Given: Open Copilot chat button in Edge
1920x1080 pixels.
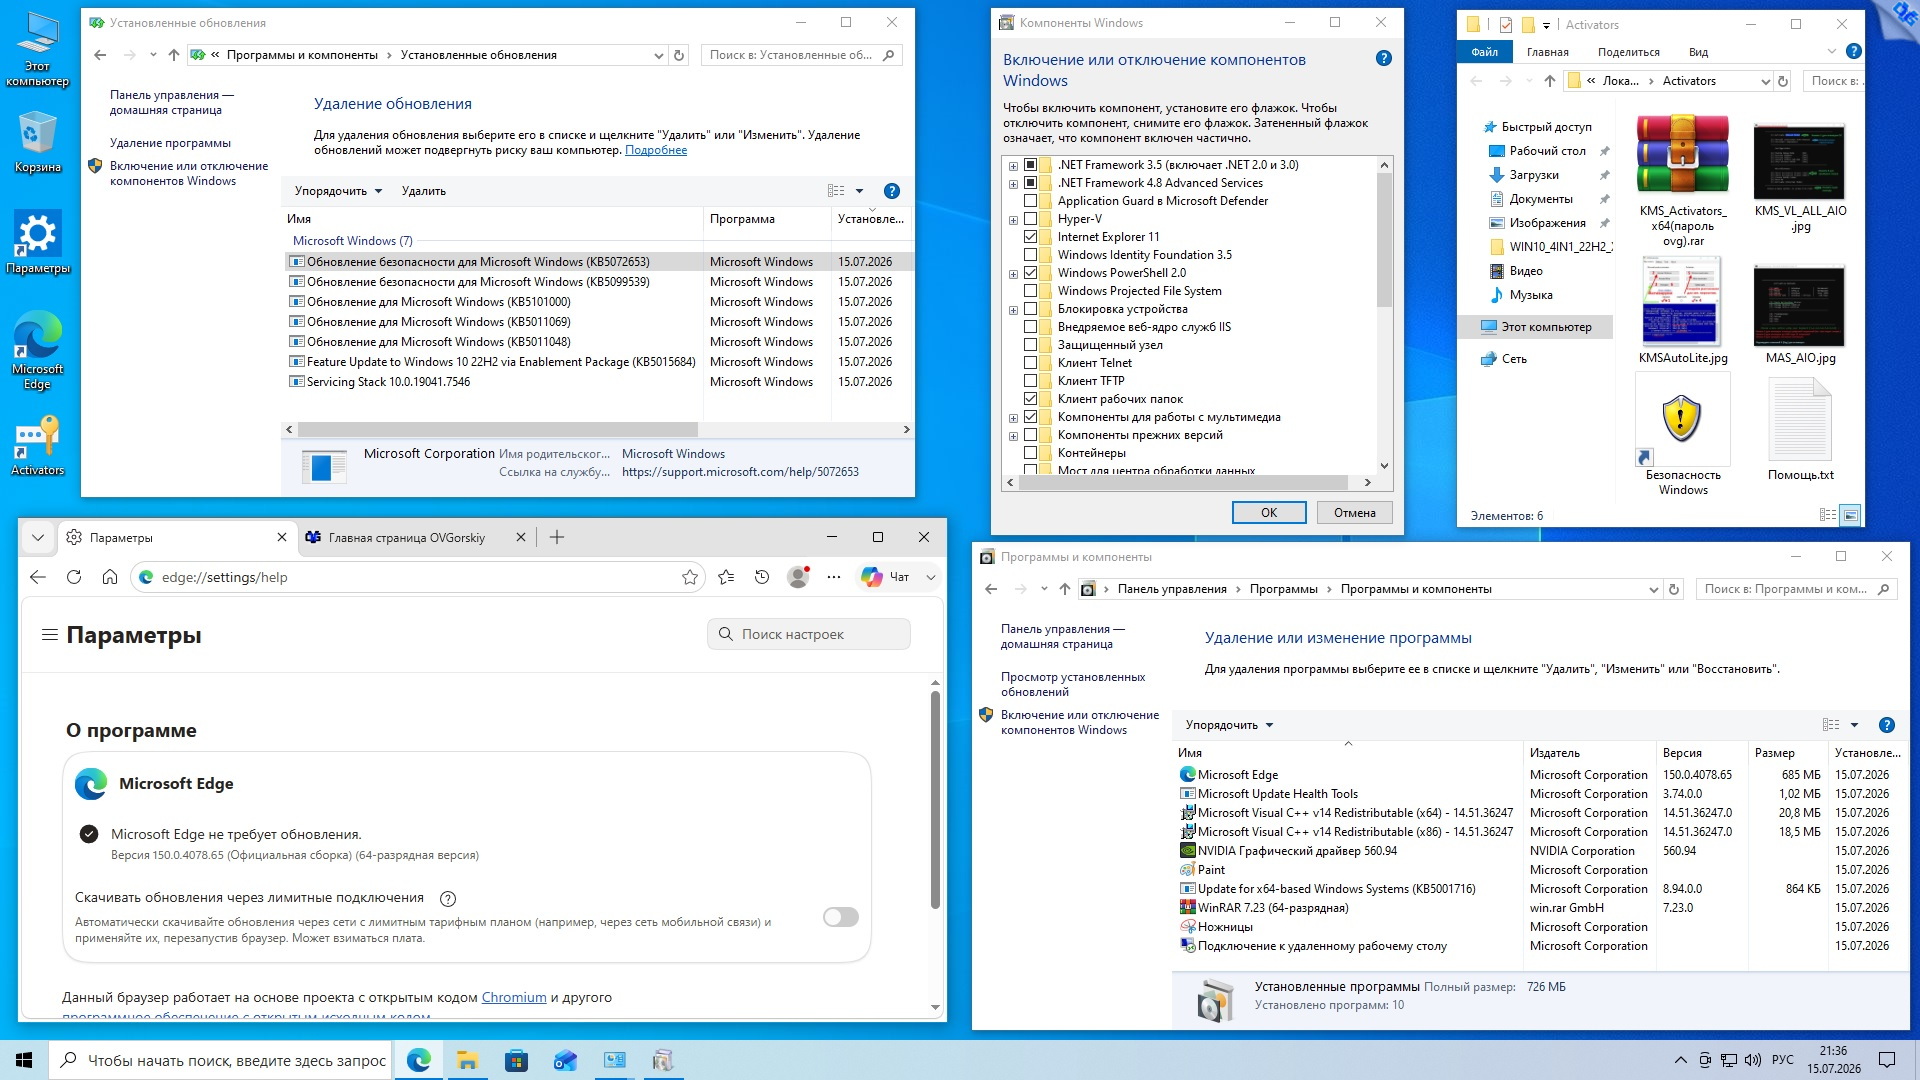Looking at the screenshot, I should (x=886, y=577).
